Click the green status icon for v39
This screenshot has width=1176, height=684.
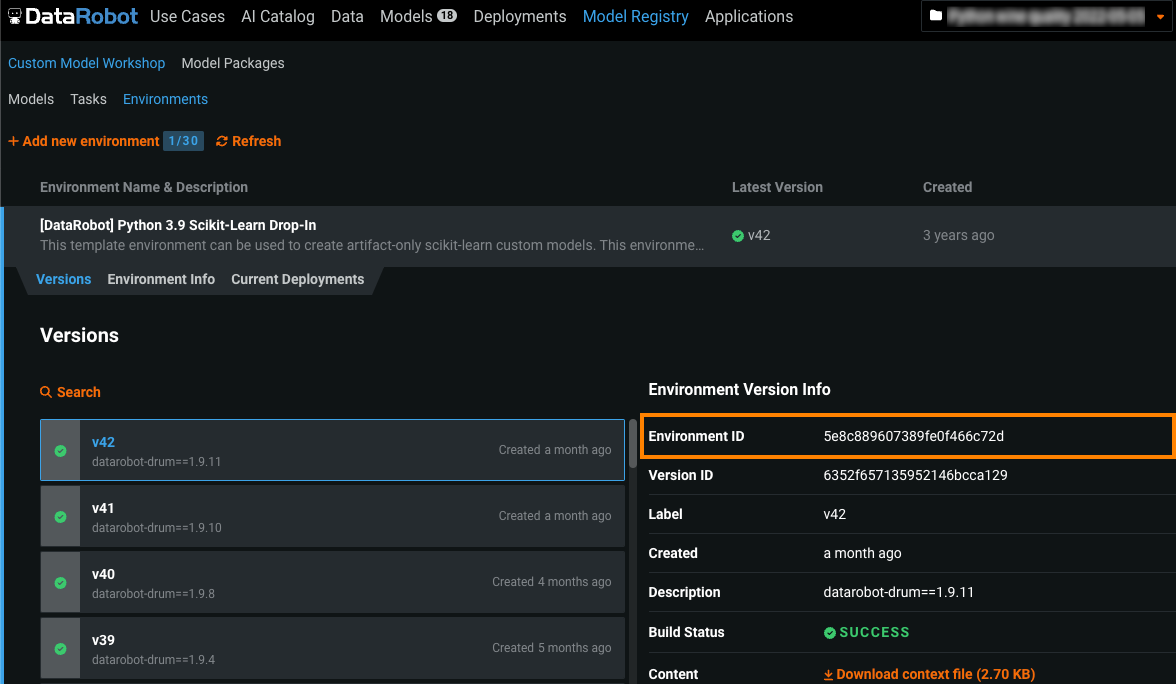(x=60, y=649)
